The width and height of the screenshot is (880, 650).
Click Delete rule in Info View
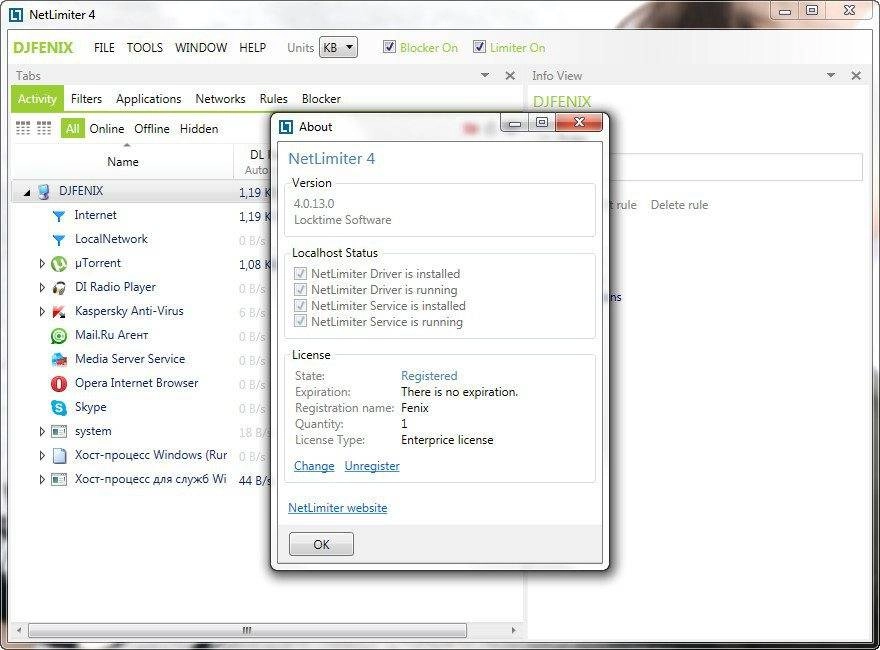(679, 205)
